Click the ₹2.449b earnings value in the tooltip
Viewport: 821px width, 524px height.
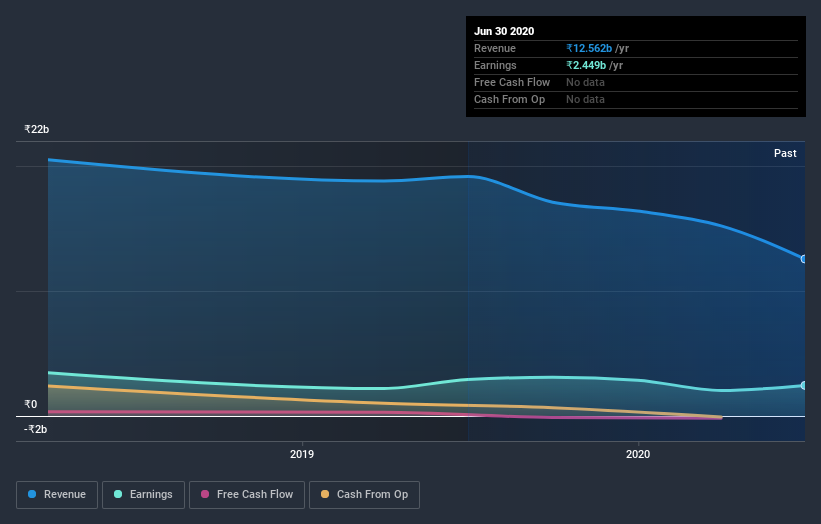pyautogui.click(x=586, y=65)
